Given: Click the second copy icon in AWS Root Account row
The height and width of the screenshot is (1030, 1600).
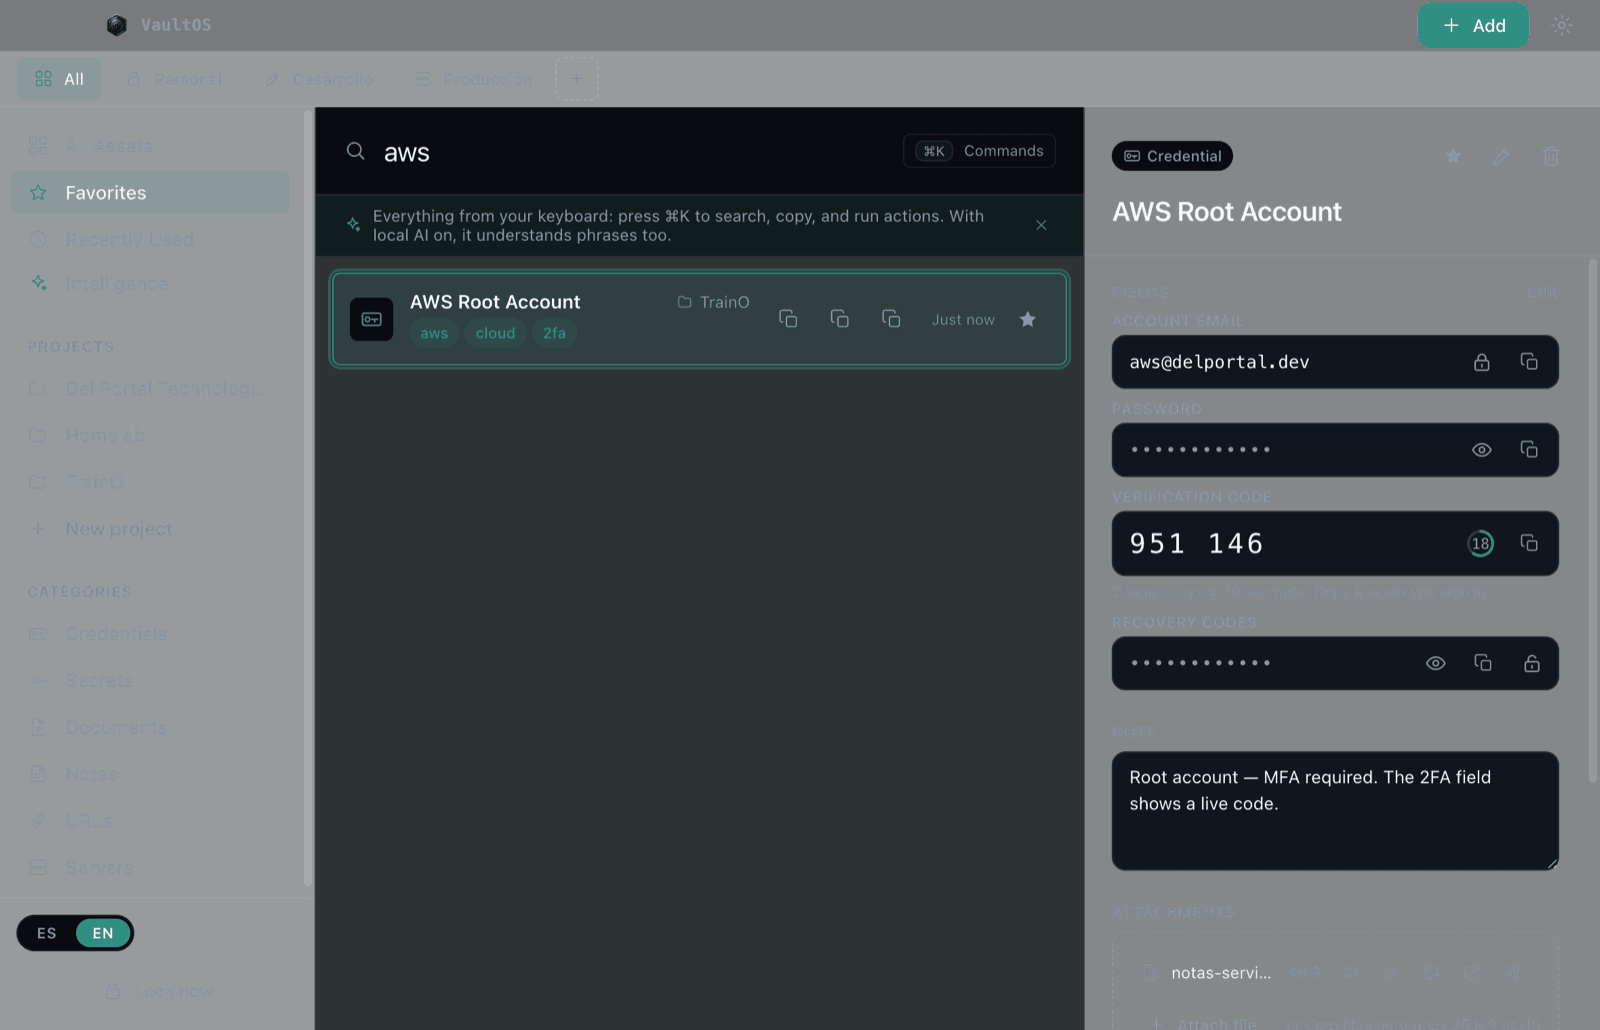Looking at the screenshot, I should (x=840, y=319).
